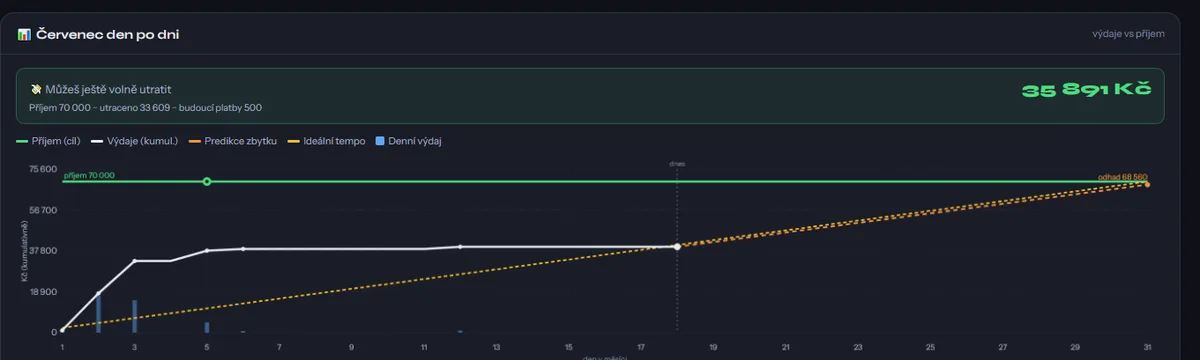Click the daily expense bar on day 3

(x=135, y=316)
